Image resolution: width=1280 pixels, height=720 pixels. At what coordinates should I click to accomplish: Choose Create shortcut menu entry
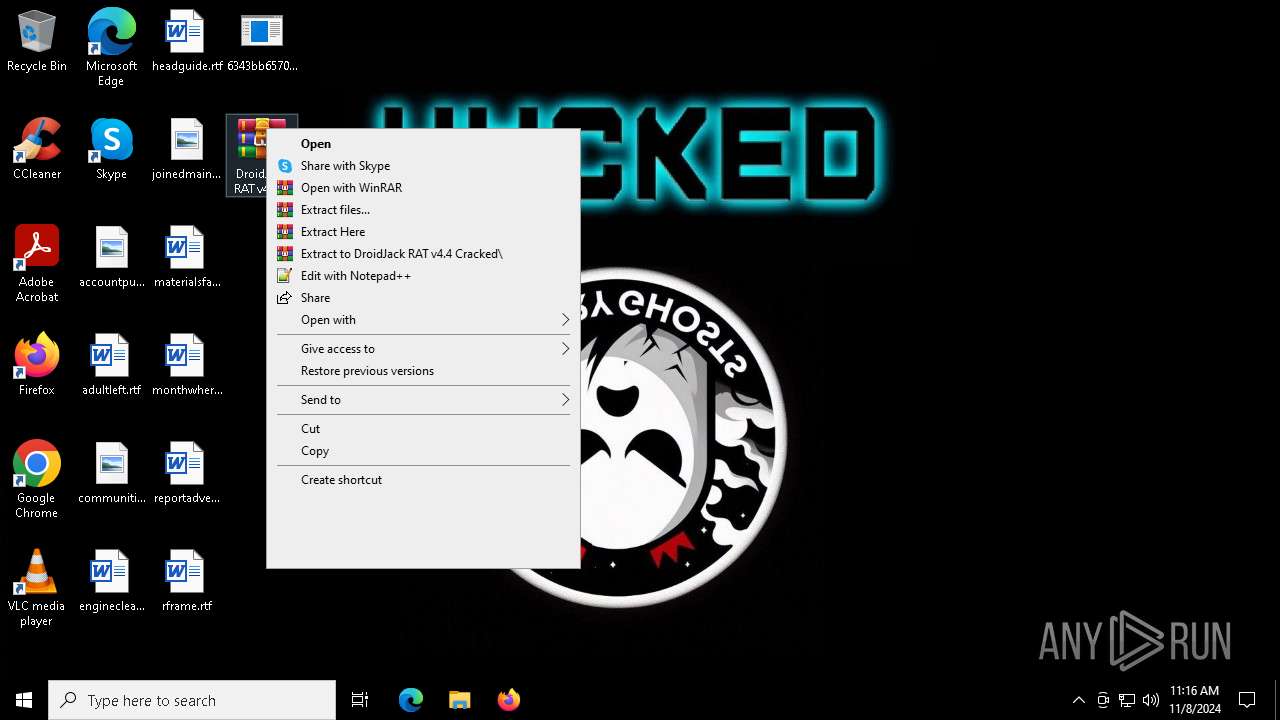click(423, 480)
